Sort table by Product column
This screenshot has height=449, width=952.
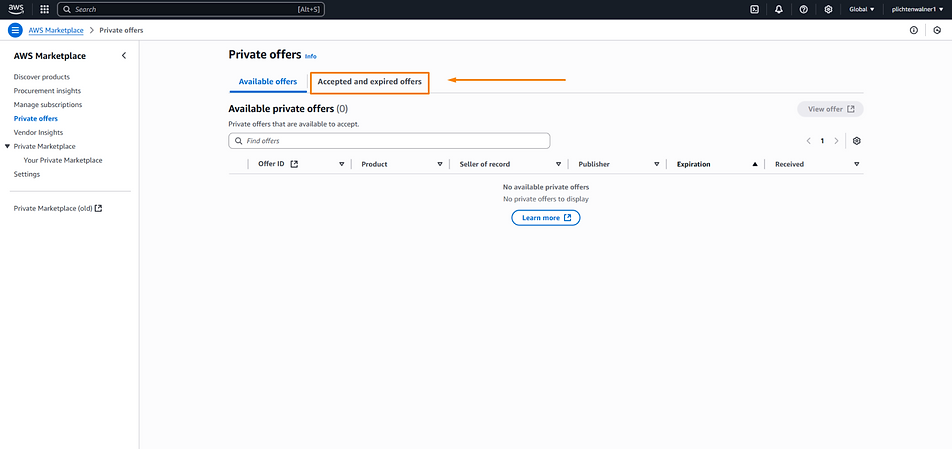click(440, 164)
